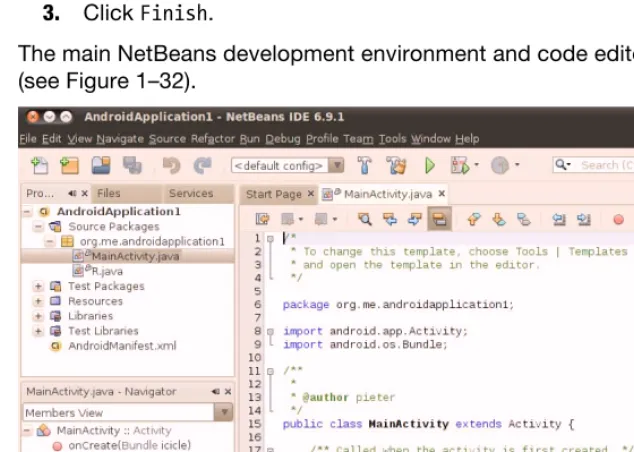Click Shift Line Left editor icon
634x452 pixels.
click(559, 219)
